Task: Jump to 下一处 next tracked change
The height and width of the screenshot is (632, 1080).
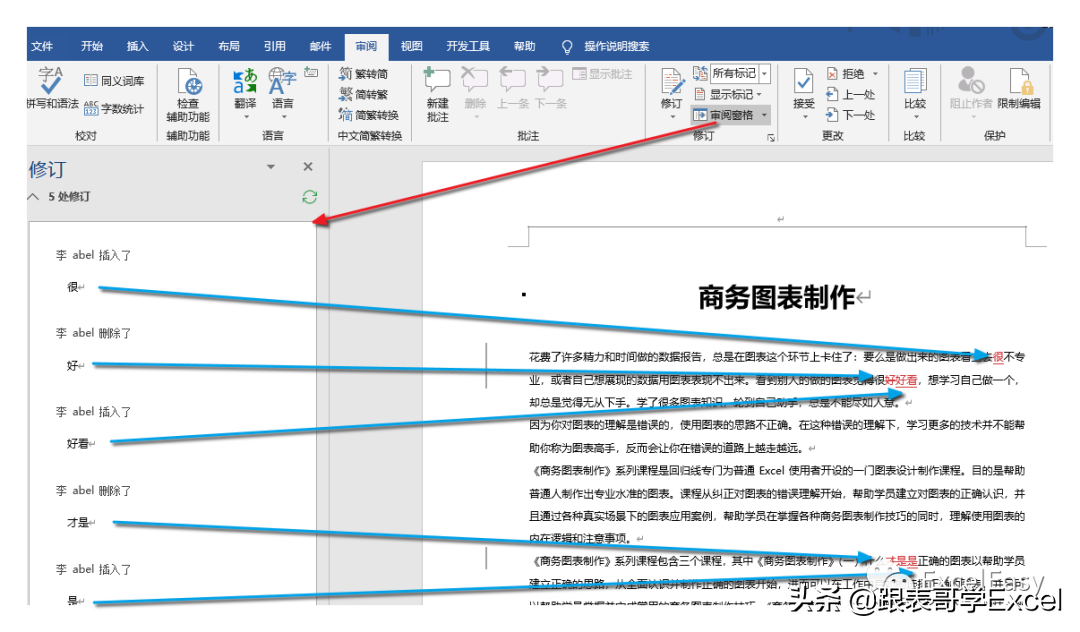Action: [x=858, y=113]
